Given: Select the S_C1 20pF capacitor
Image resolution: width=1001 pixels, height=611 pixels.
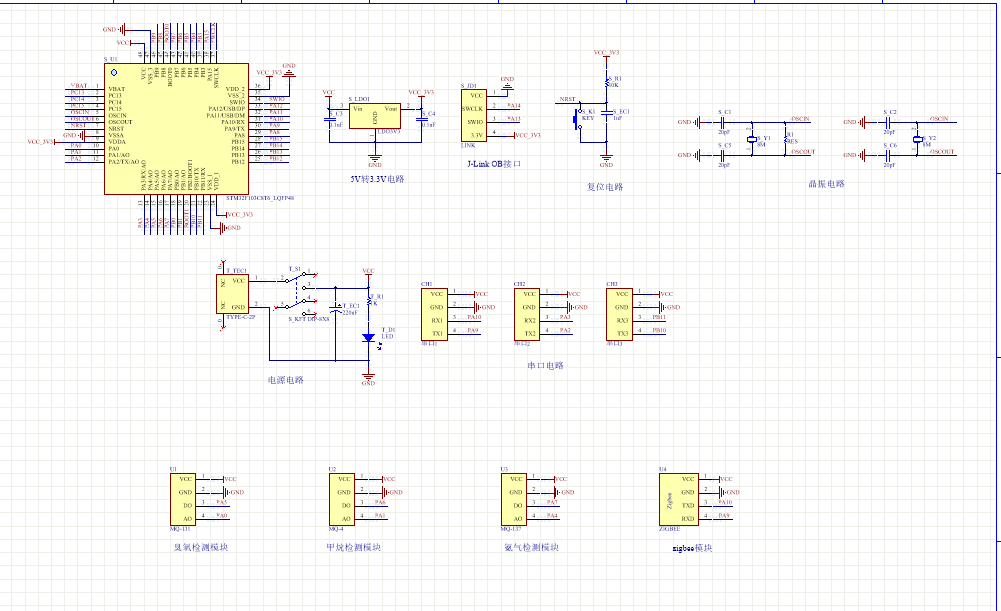Looking at the screenshot, I should pos(724,122).
